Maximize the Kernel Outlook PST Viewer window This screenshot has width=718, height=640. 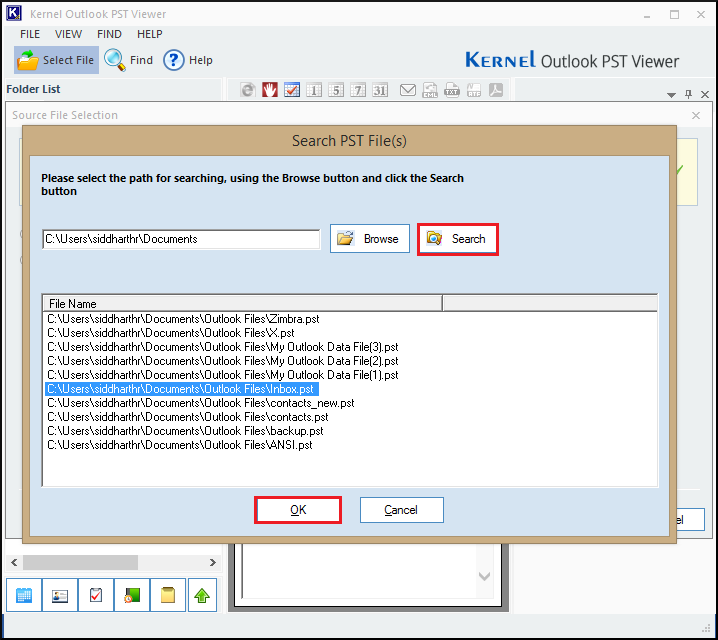click(x=674, y=15)
